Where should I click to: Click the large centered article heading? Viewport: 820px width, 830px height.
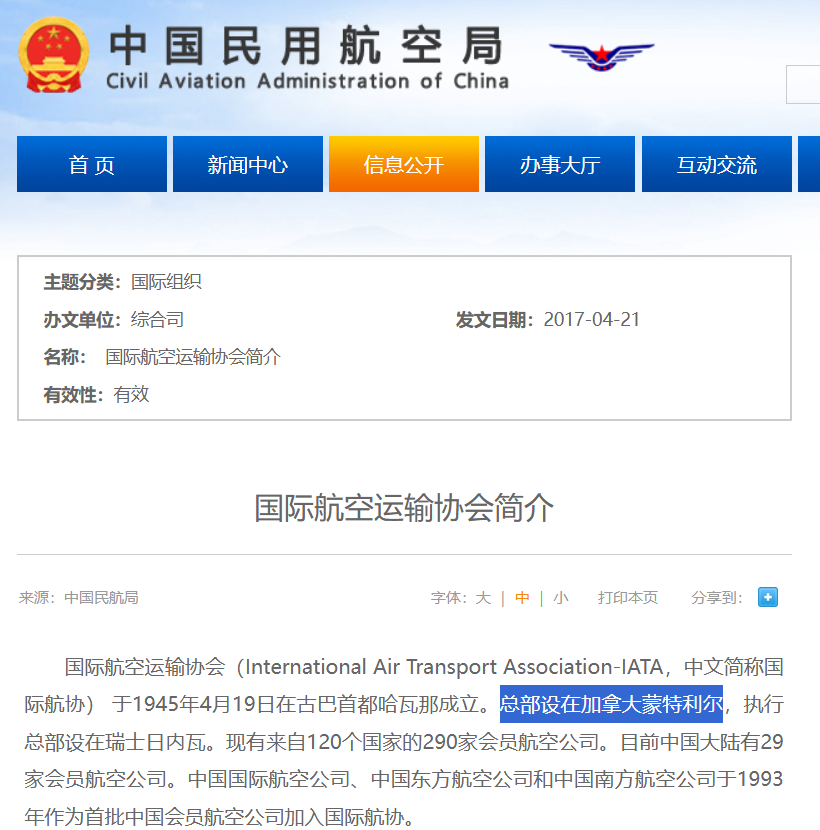click(x=404, y=508)
